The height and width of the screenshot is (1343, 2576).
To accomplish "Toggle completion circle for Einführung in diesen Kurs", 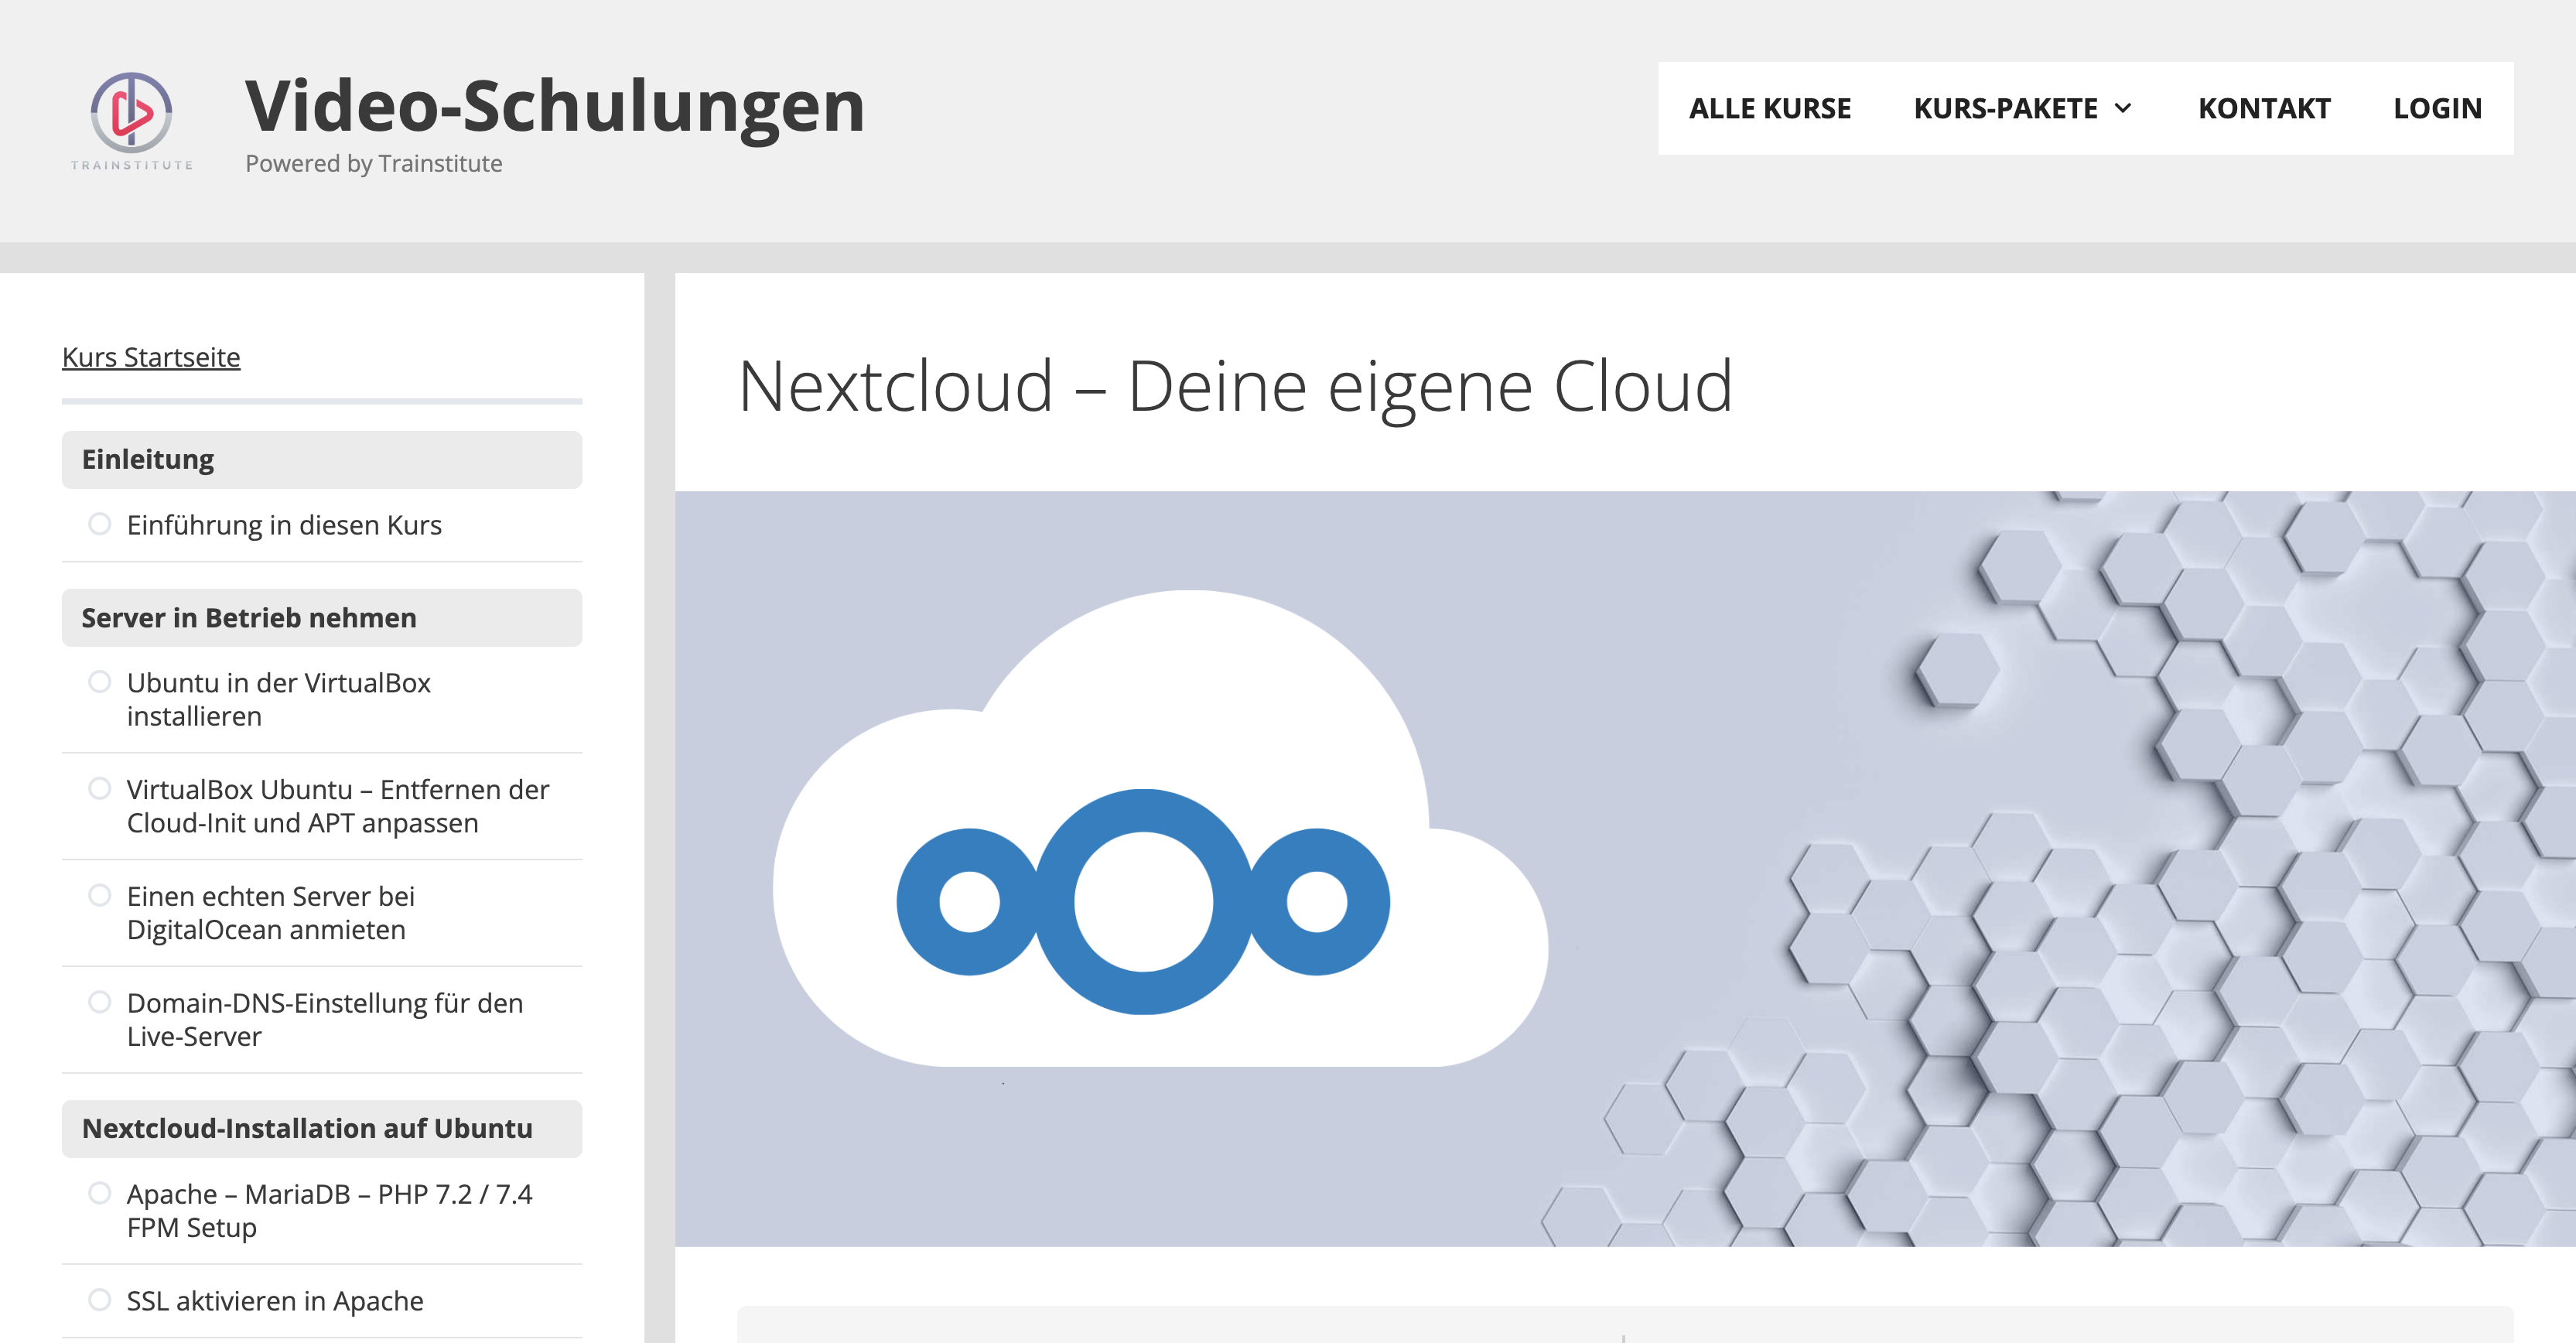I will (99, 524).
